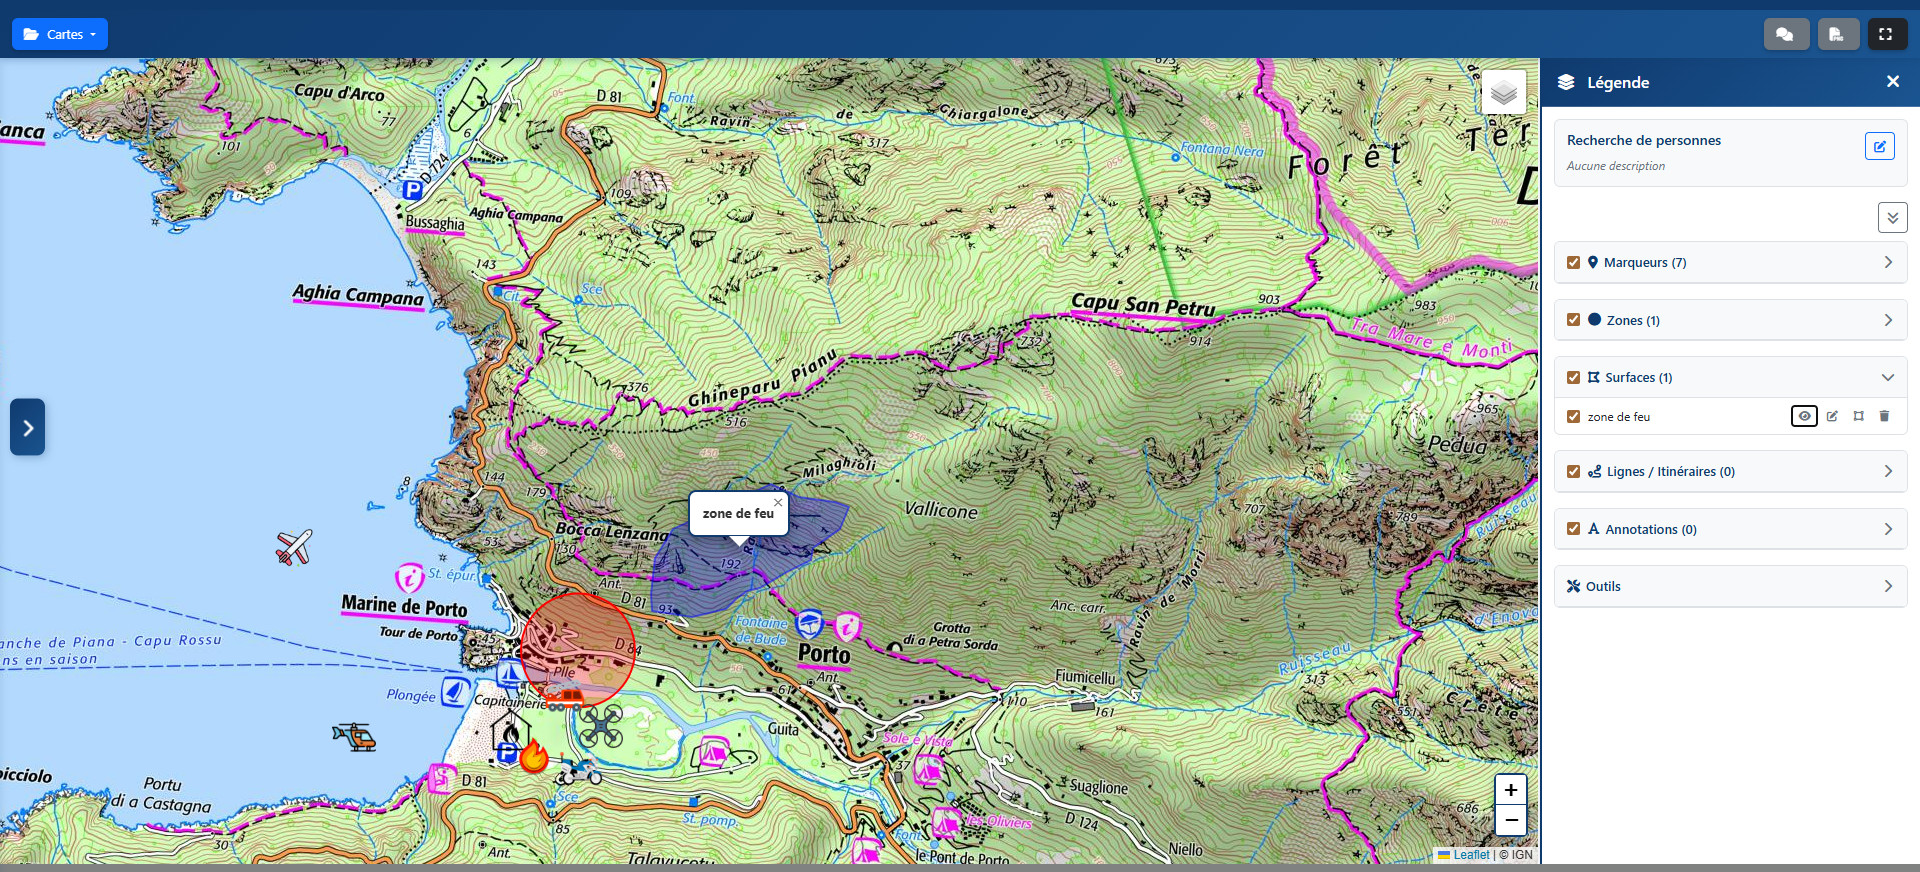
Task: Click the drone marker on the map
Action: coord(601,726)
